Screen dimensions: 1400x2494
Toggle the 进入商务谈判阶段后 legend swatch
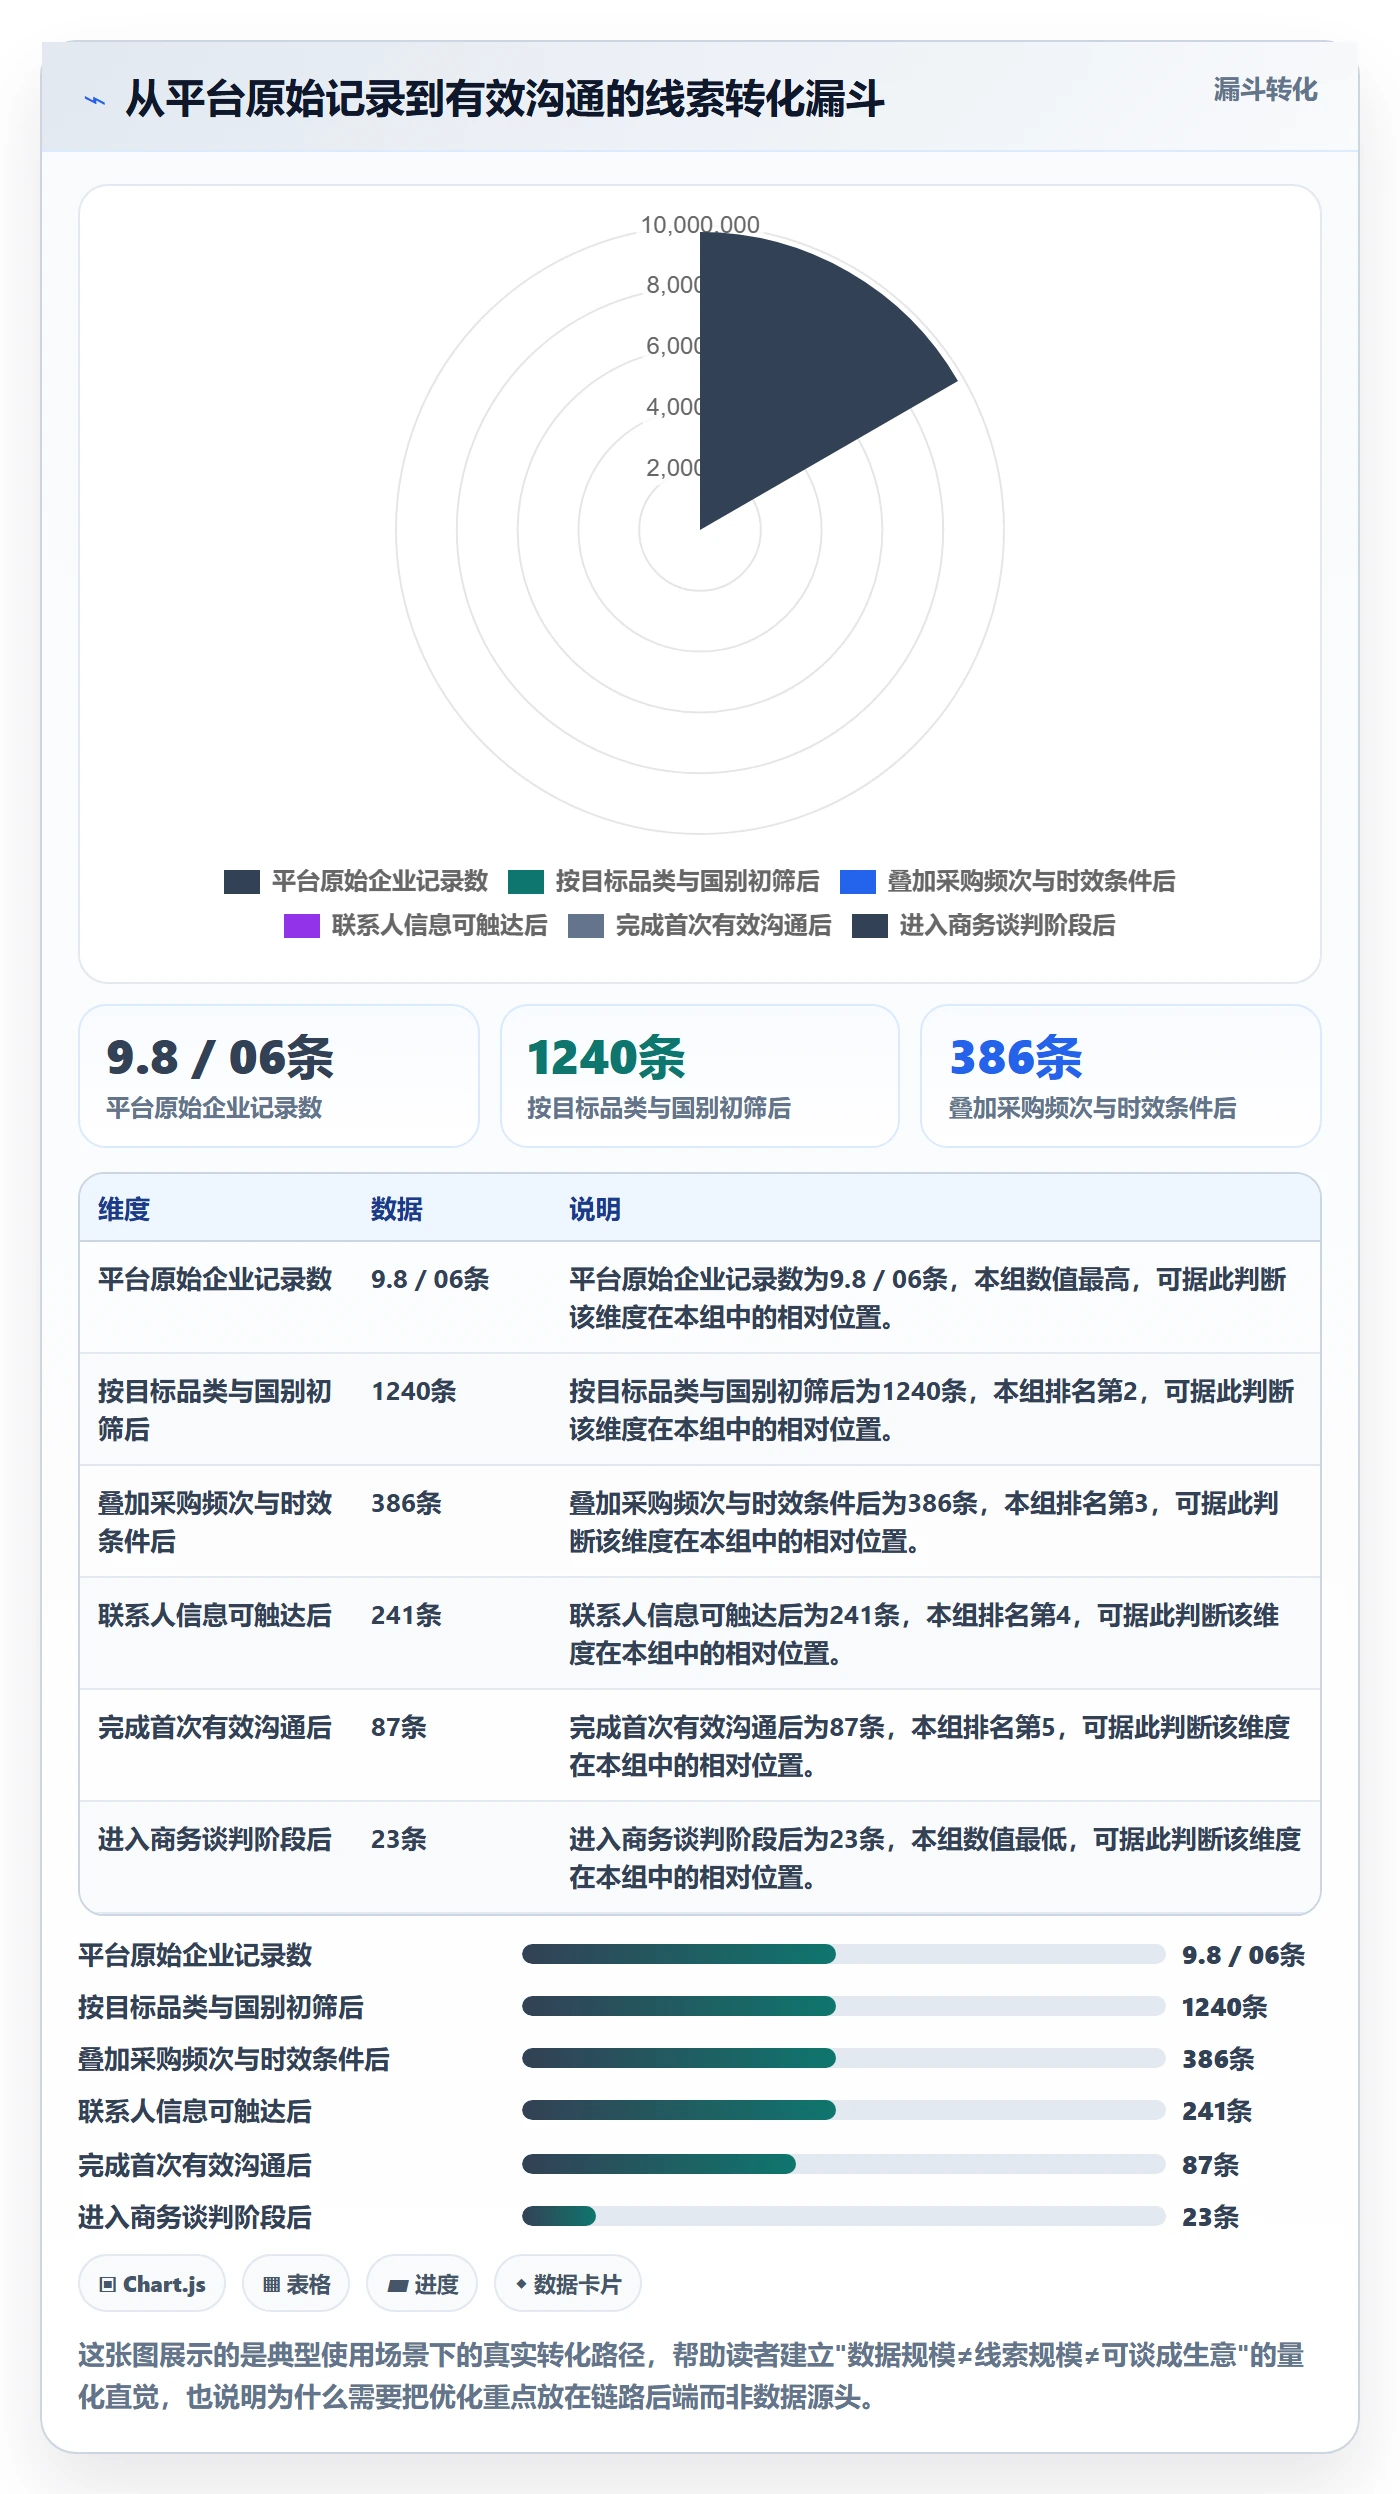click(870, 926)
